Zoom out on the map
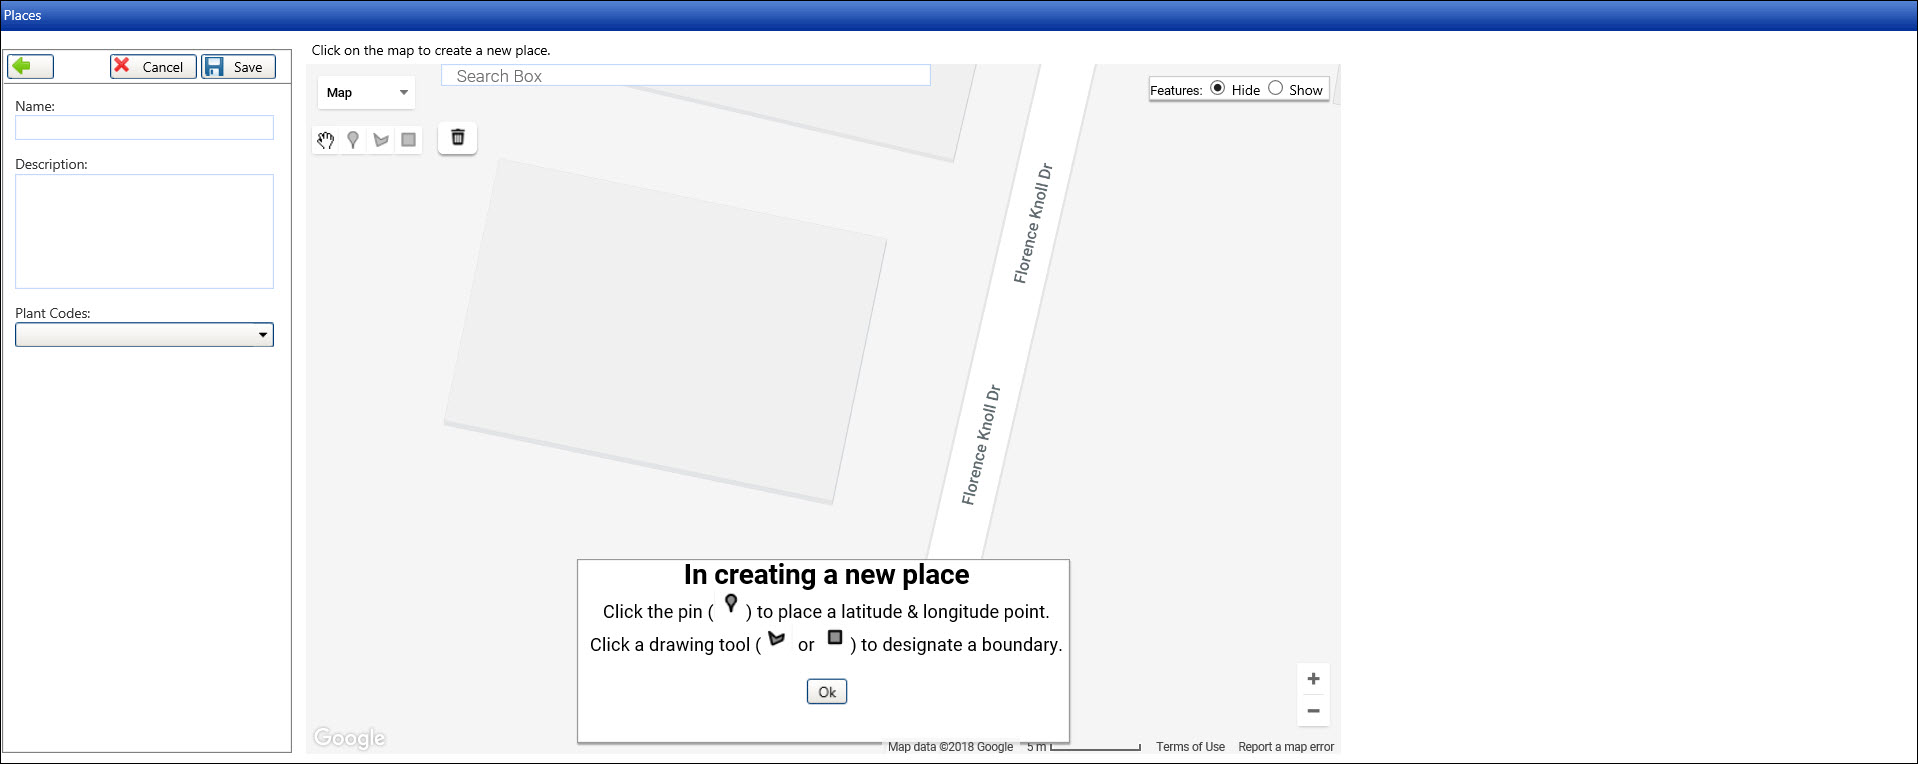Screen dimensions: 1918x764 coord(1313,711)
